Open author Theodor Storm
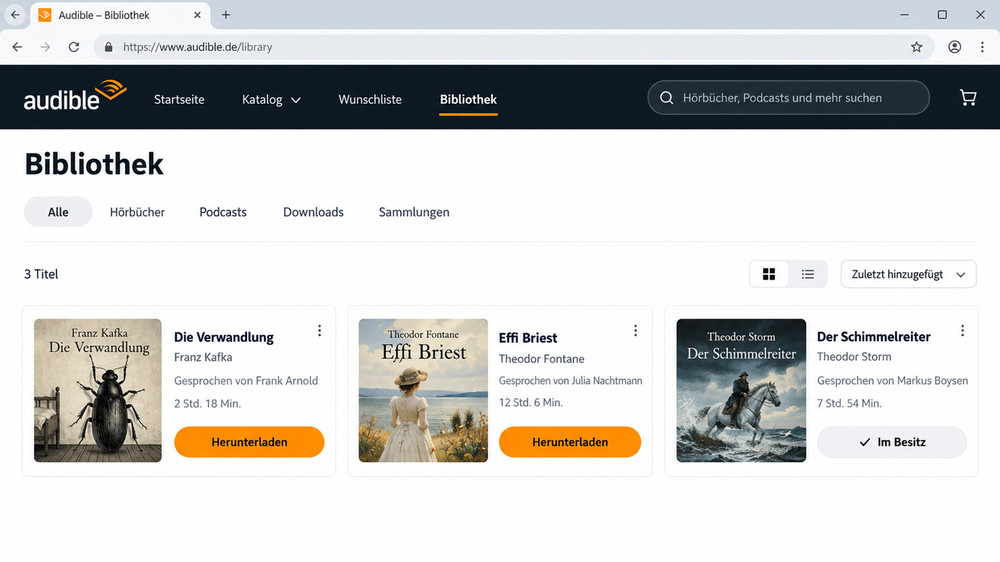The height and width of the screenshot is (562, 1000). pos(854,357)
